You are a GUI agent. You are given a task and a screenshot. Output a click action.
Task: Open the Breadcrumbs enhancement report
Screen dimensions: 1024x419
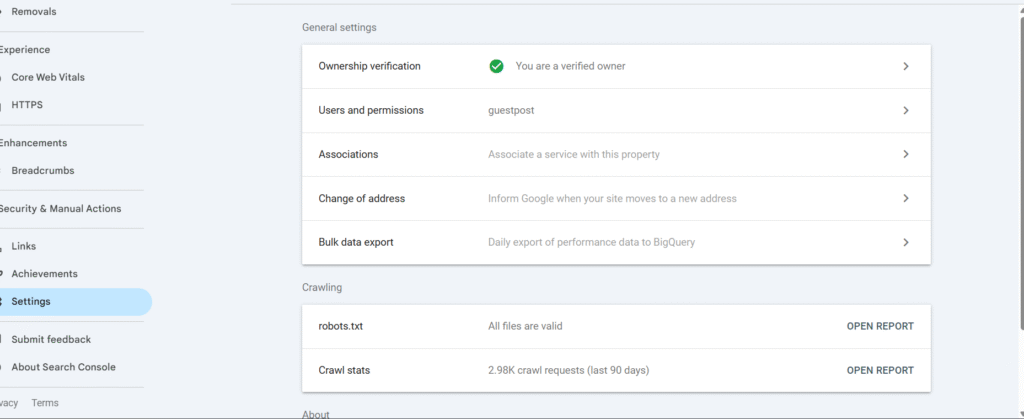[x=43, y=171]
